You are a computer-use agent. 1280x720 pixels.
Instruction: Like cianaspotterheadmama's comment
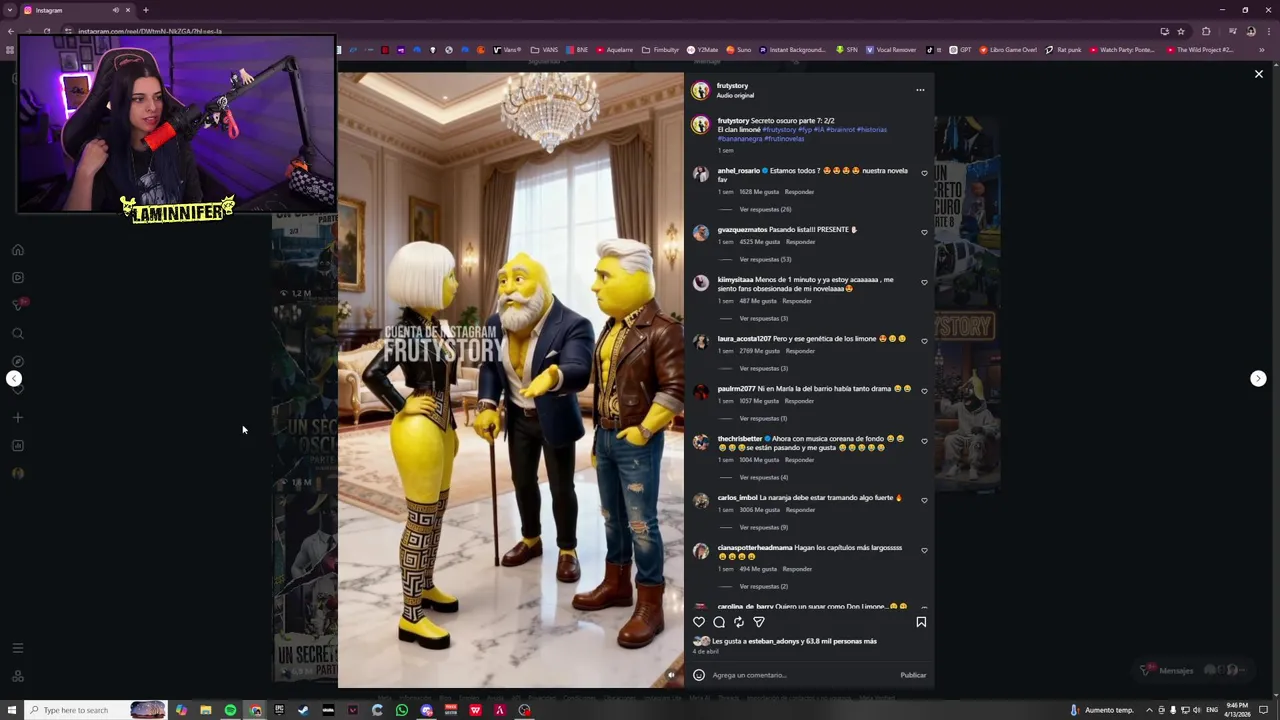pyautogui.click(x=924, y=550)
